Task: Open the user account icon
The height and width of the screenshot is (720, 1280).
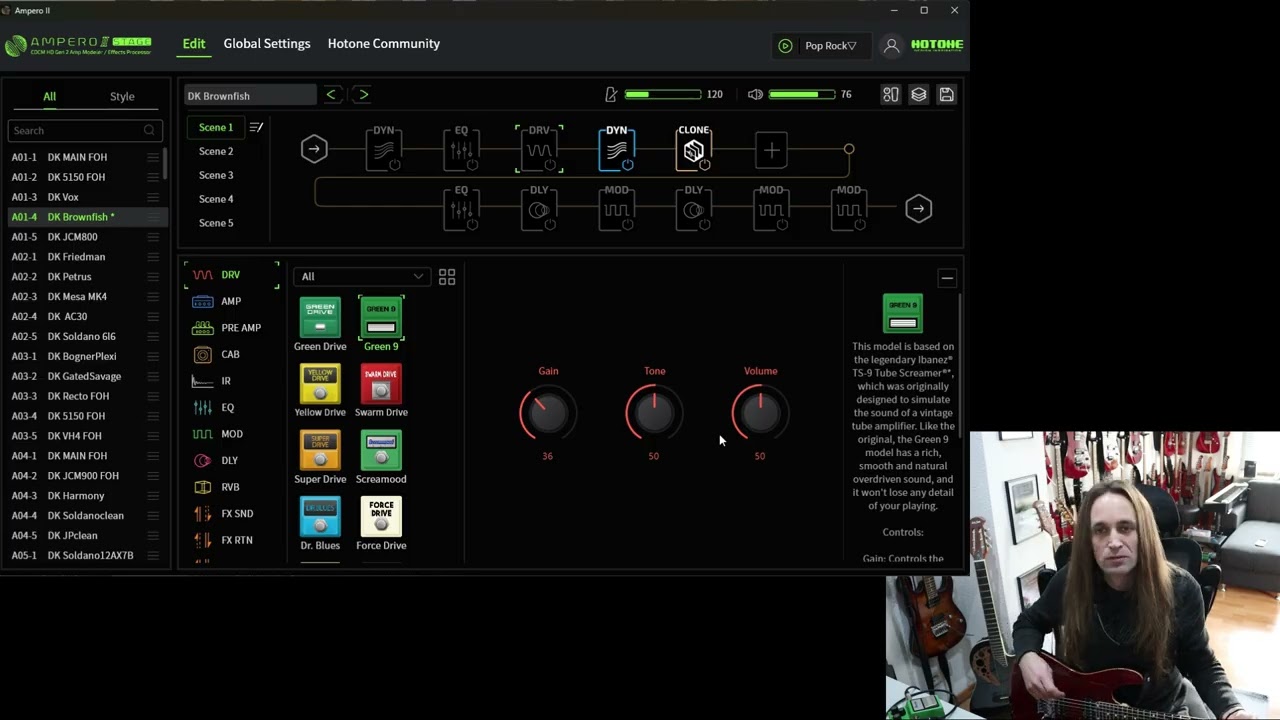Action: 892,45
